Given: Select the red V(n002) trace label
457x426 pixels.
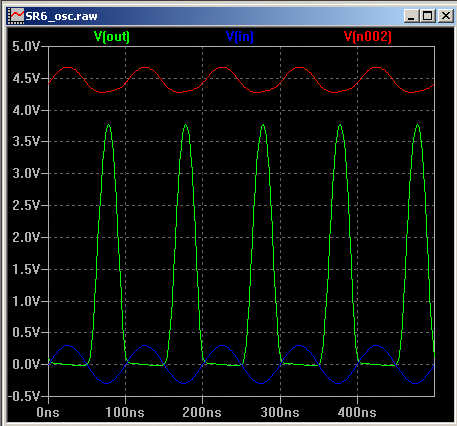Looking at the screenshot, I should [368, 36].
